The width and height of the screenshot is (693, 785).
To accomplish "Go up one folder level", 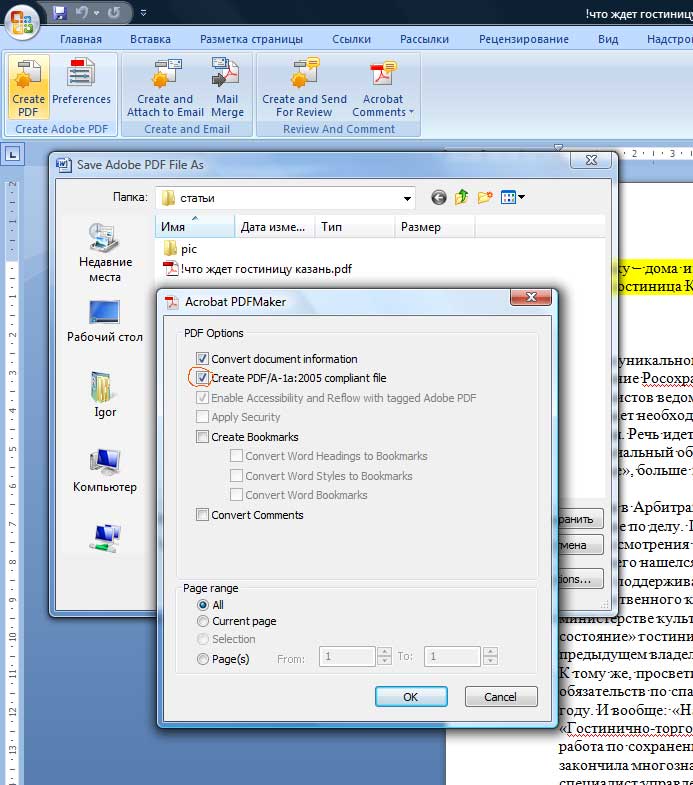I will click(x=462, y=197).
